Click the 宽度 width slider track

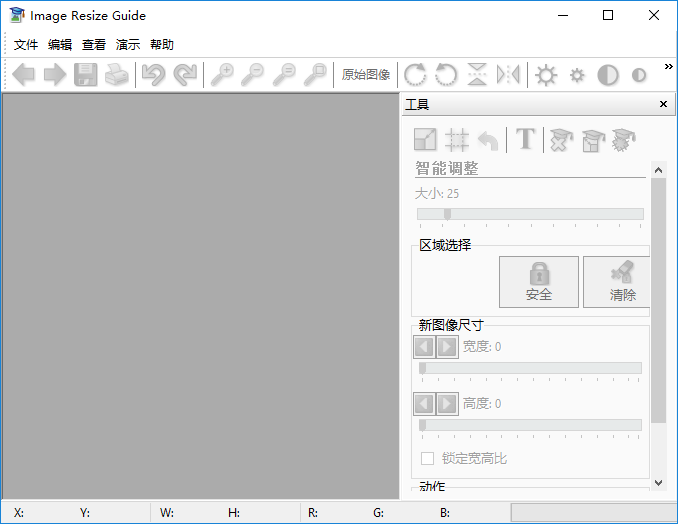[530, 368]
